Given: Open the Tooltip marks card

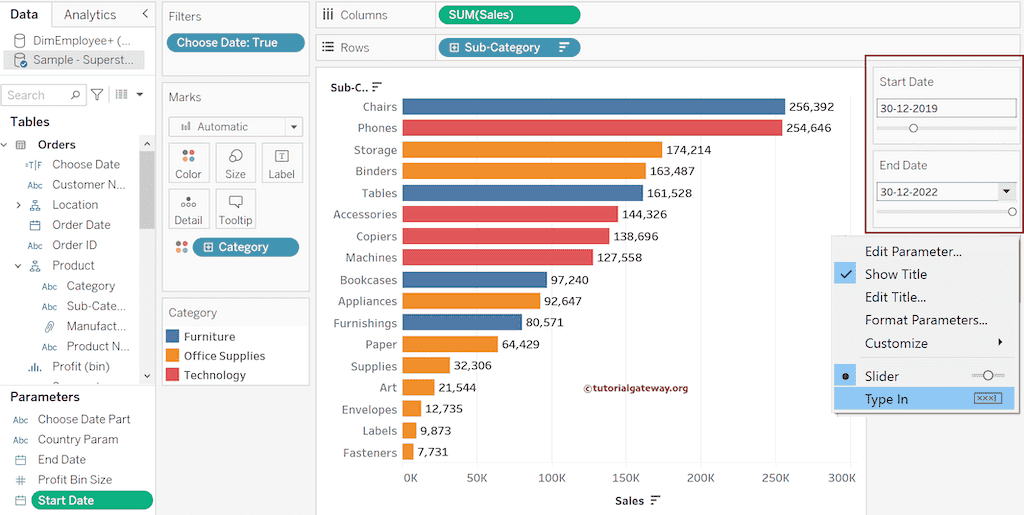Looking at the screenshot, I should pyautogui.click(x=235, y=210).
